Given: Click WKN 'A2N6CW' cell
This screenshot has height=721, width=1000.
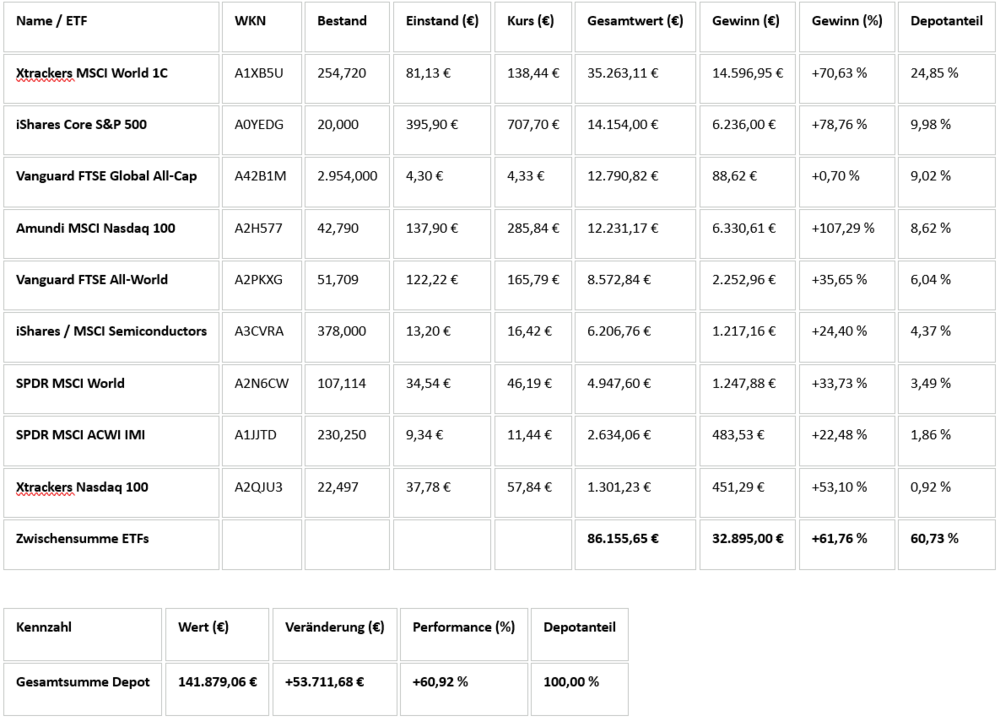Looking at the screenshot, I should (261, 390).
